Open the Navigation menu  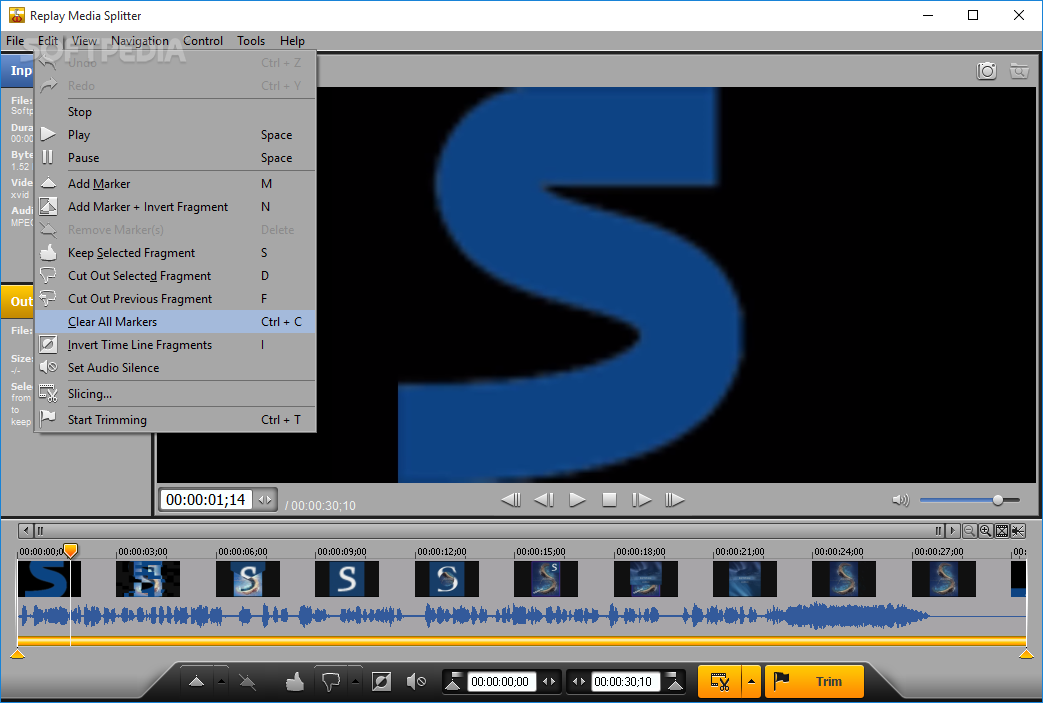(140, 41)
